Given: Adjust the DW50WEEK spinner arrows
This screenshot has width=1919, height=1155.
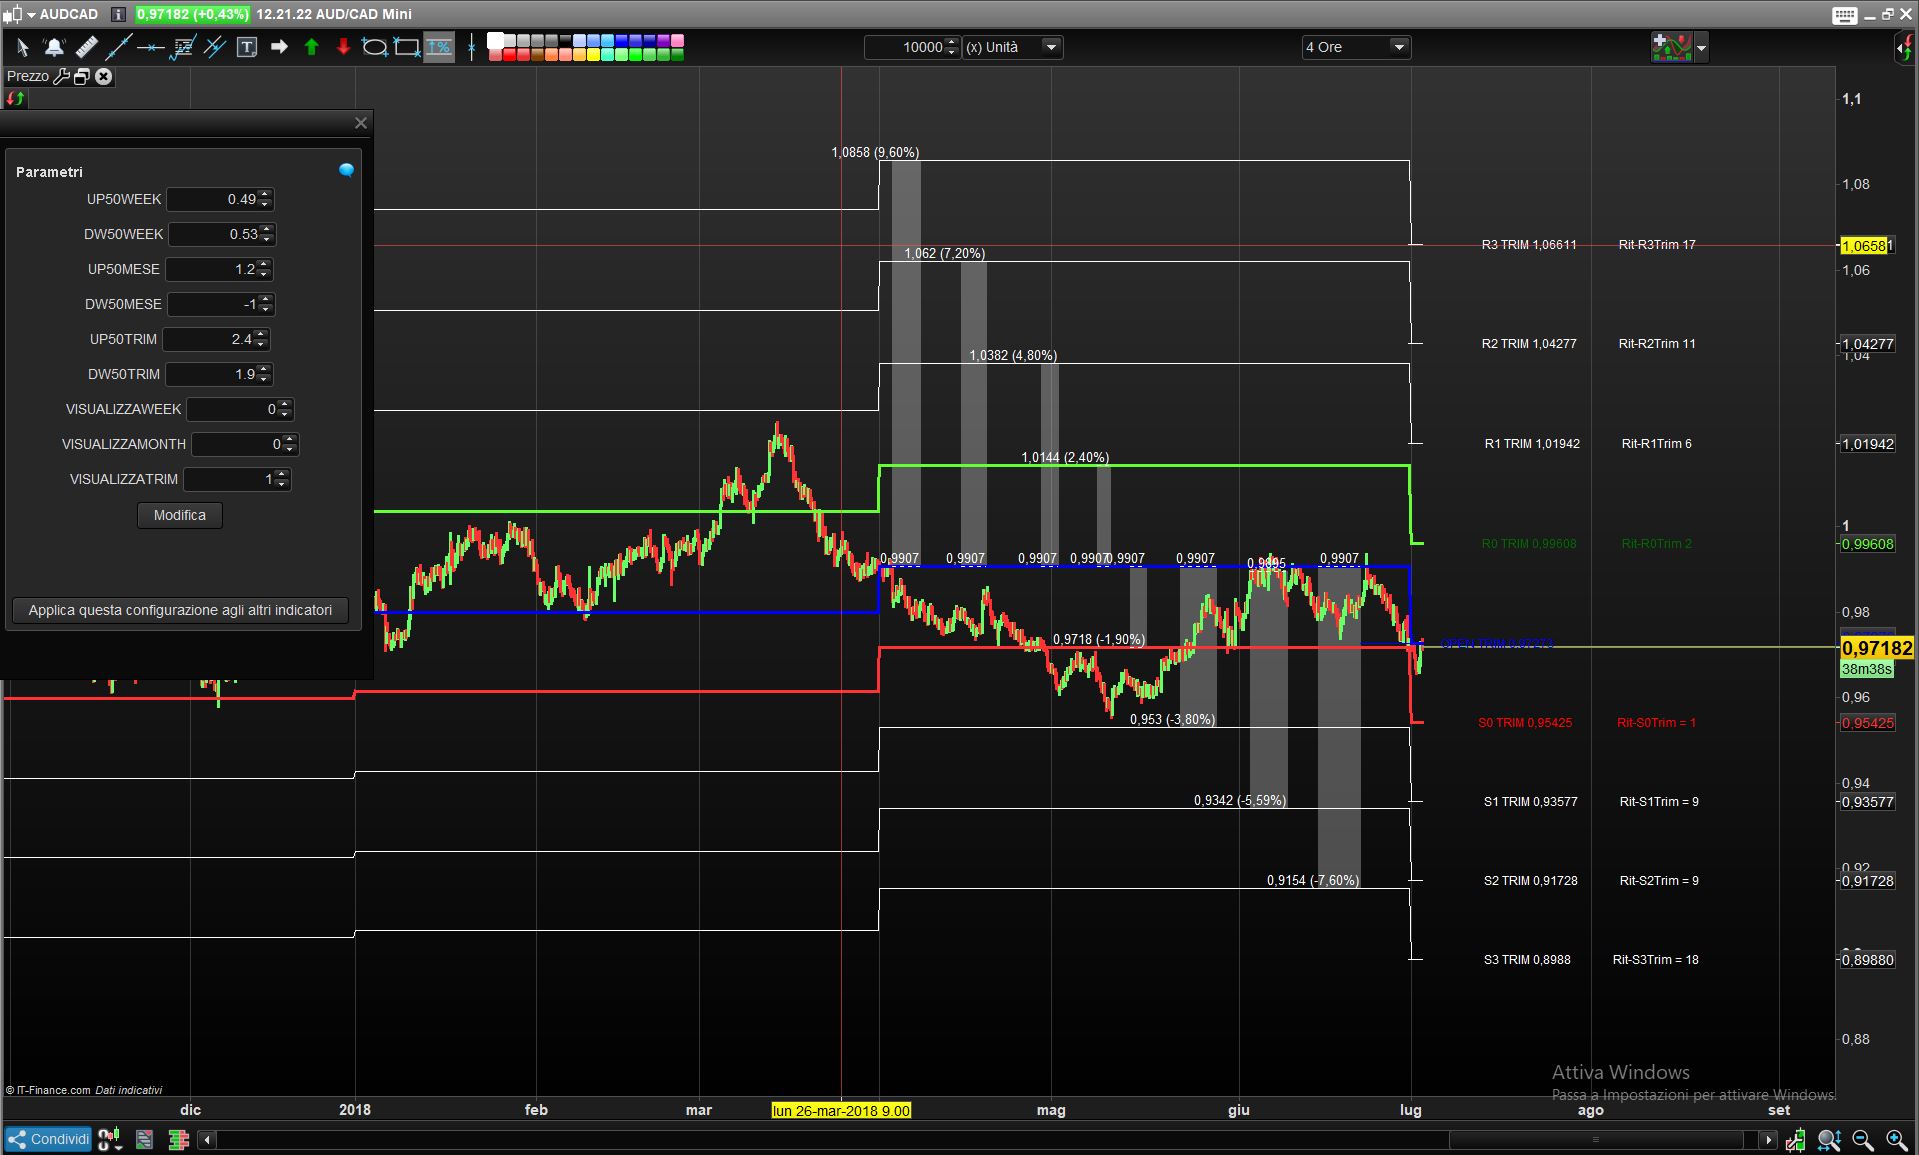Looking at the screenshot, I should [267, 234].
